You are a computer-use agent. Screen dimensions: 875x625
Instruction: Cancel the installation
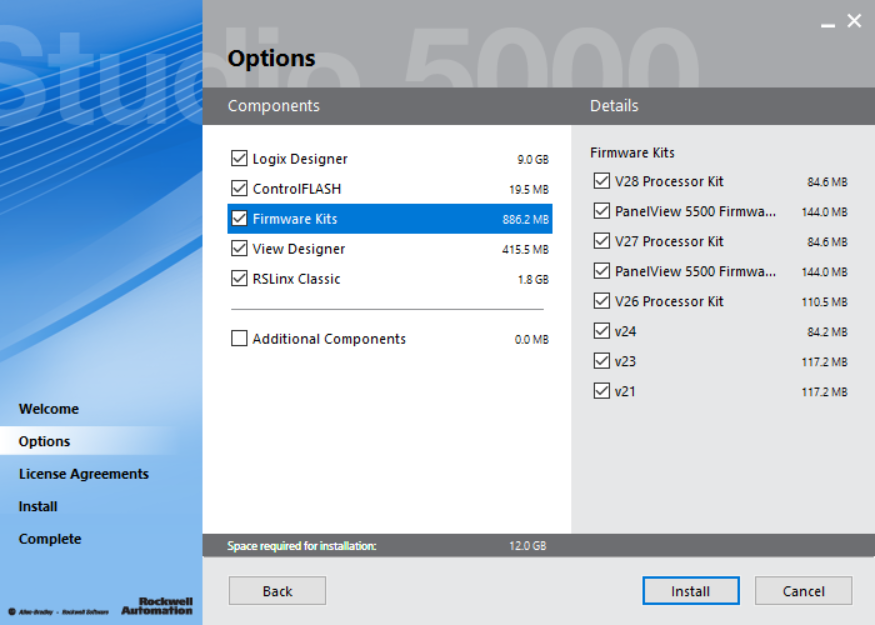coord(804,591)
